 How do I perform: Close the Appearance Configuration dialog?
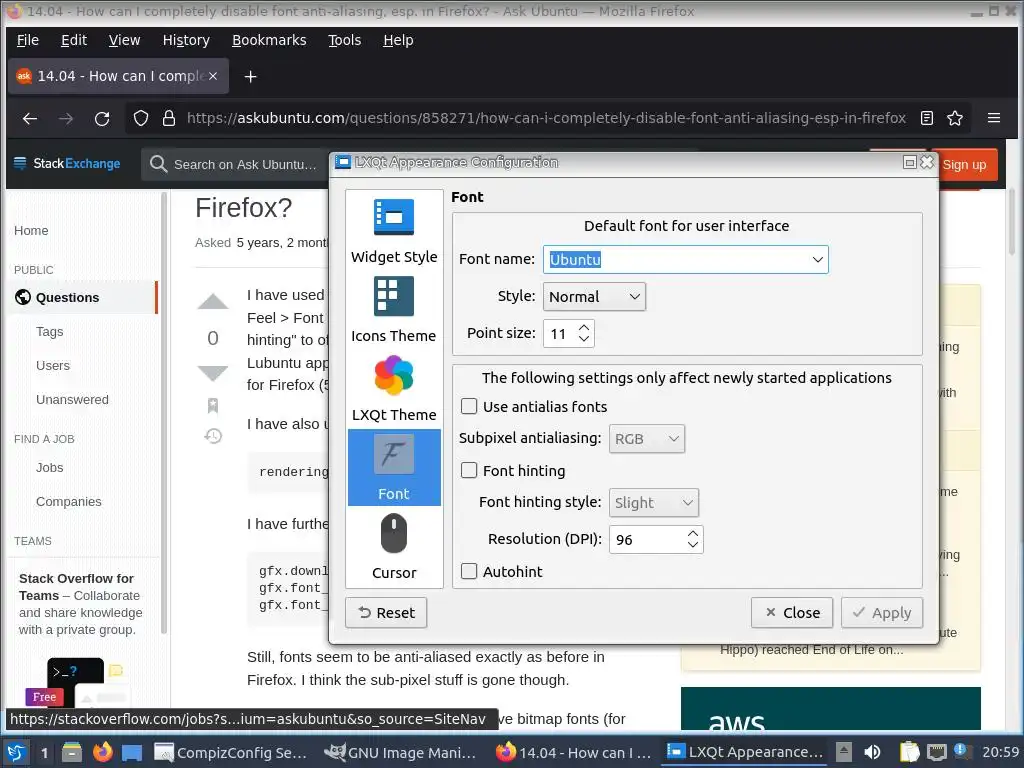point(792,613)
